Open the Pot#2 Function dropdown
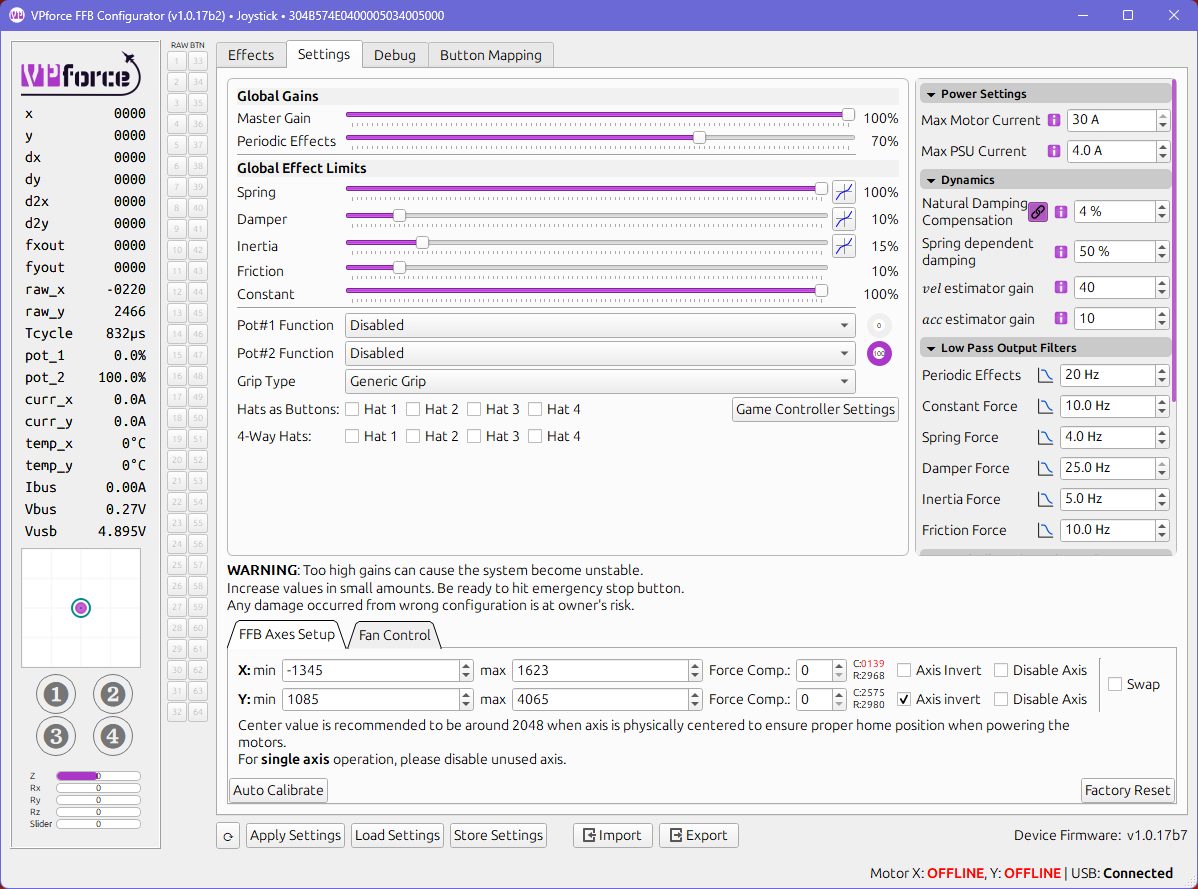1198x889 pixels. (x=600, y=354)
